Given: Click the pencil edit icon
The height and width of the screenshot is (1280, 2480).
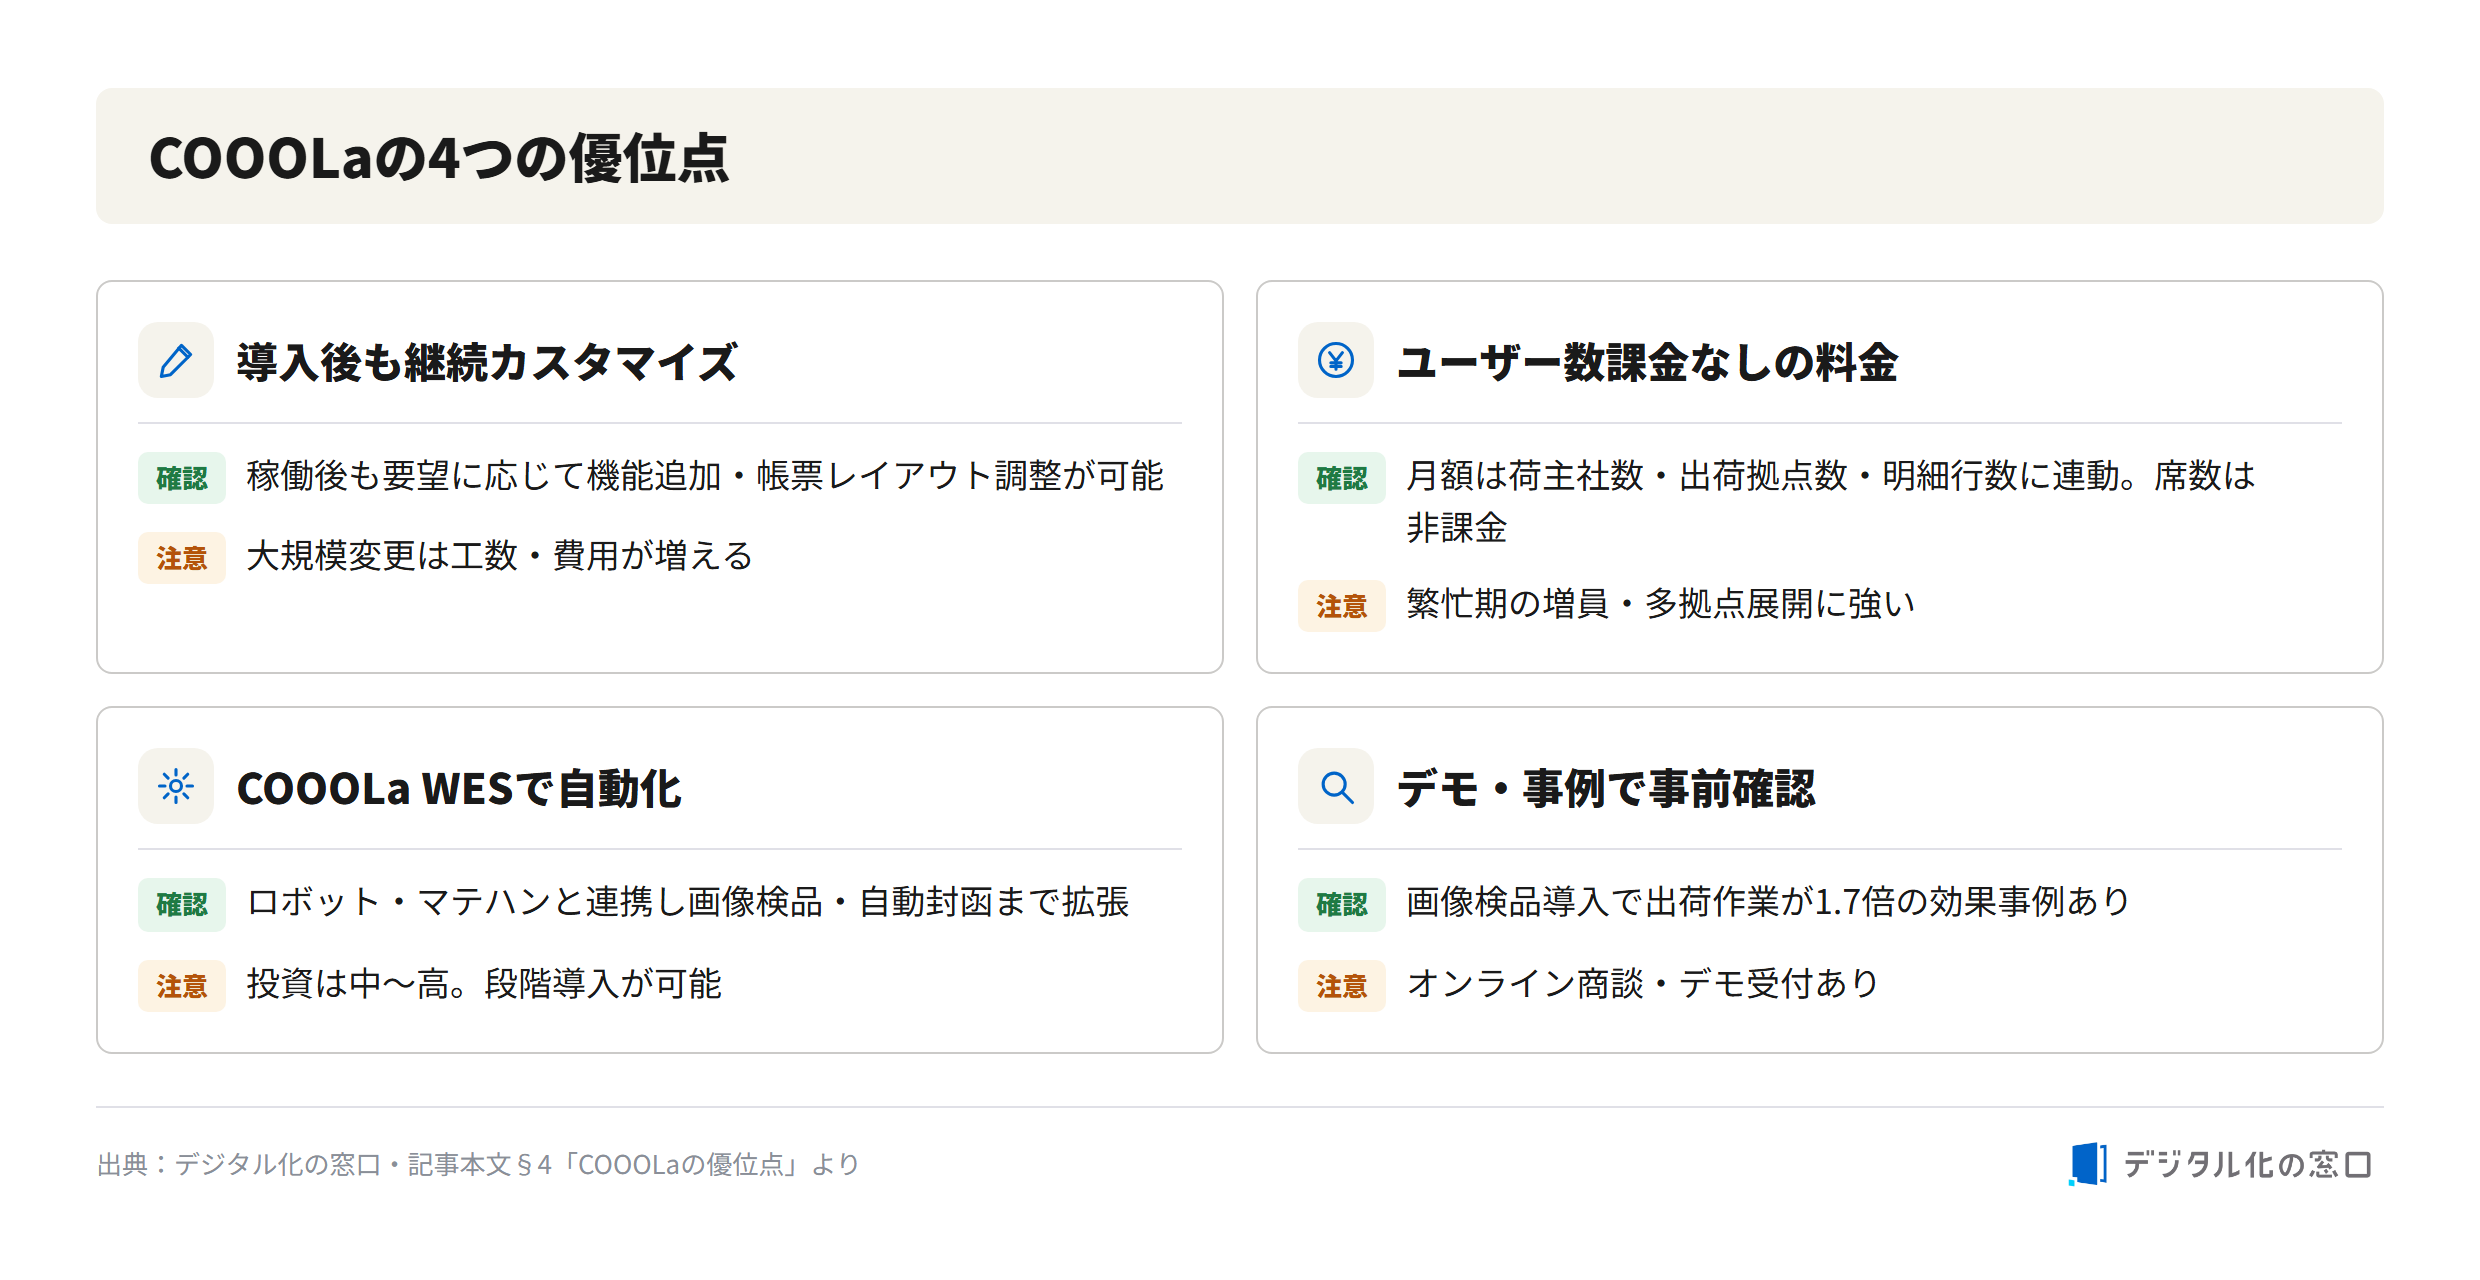Looking at the screenshot, I should click(x=176, y=361).
